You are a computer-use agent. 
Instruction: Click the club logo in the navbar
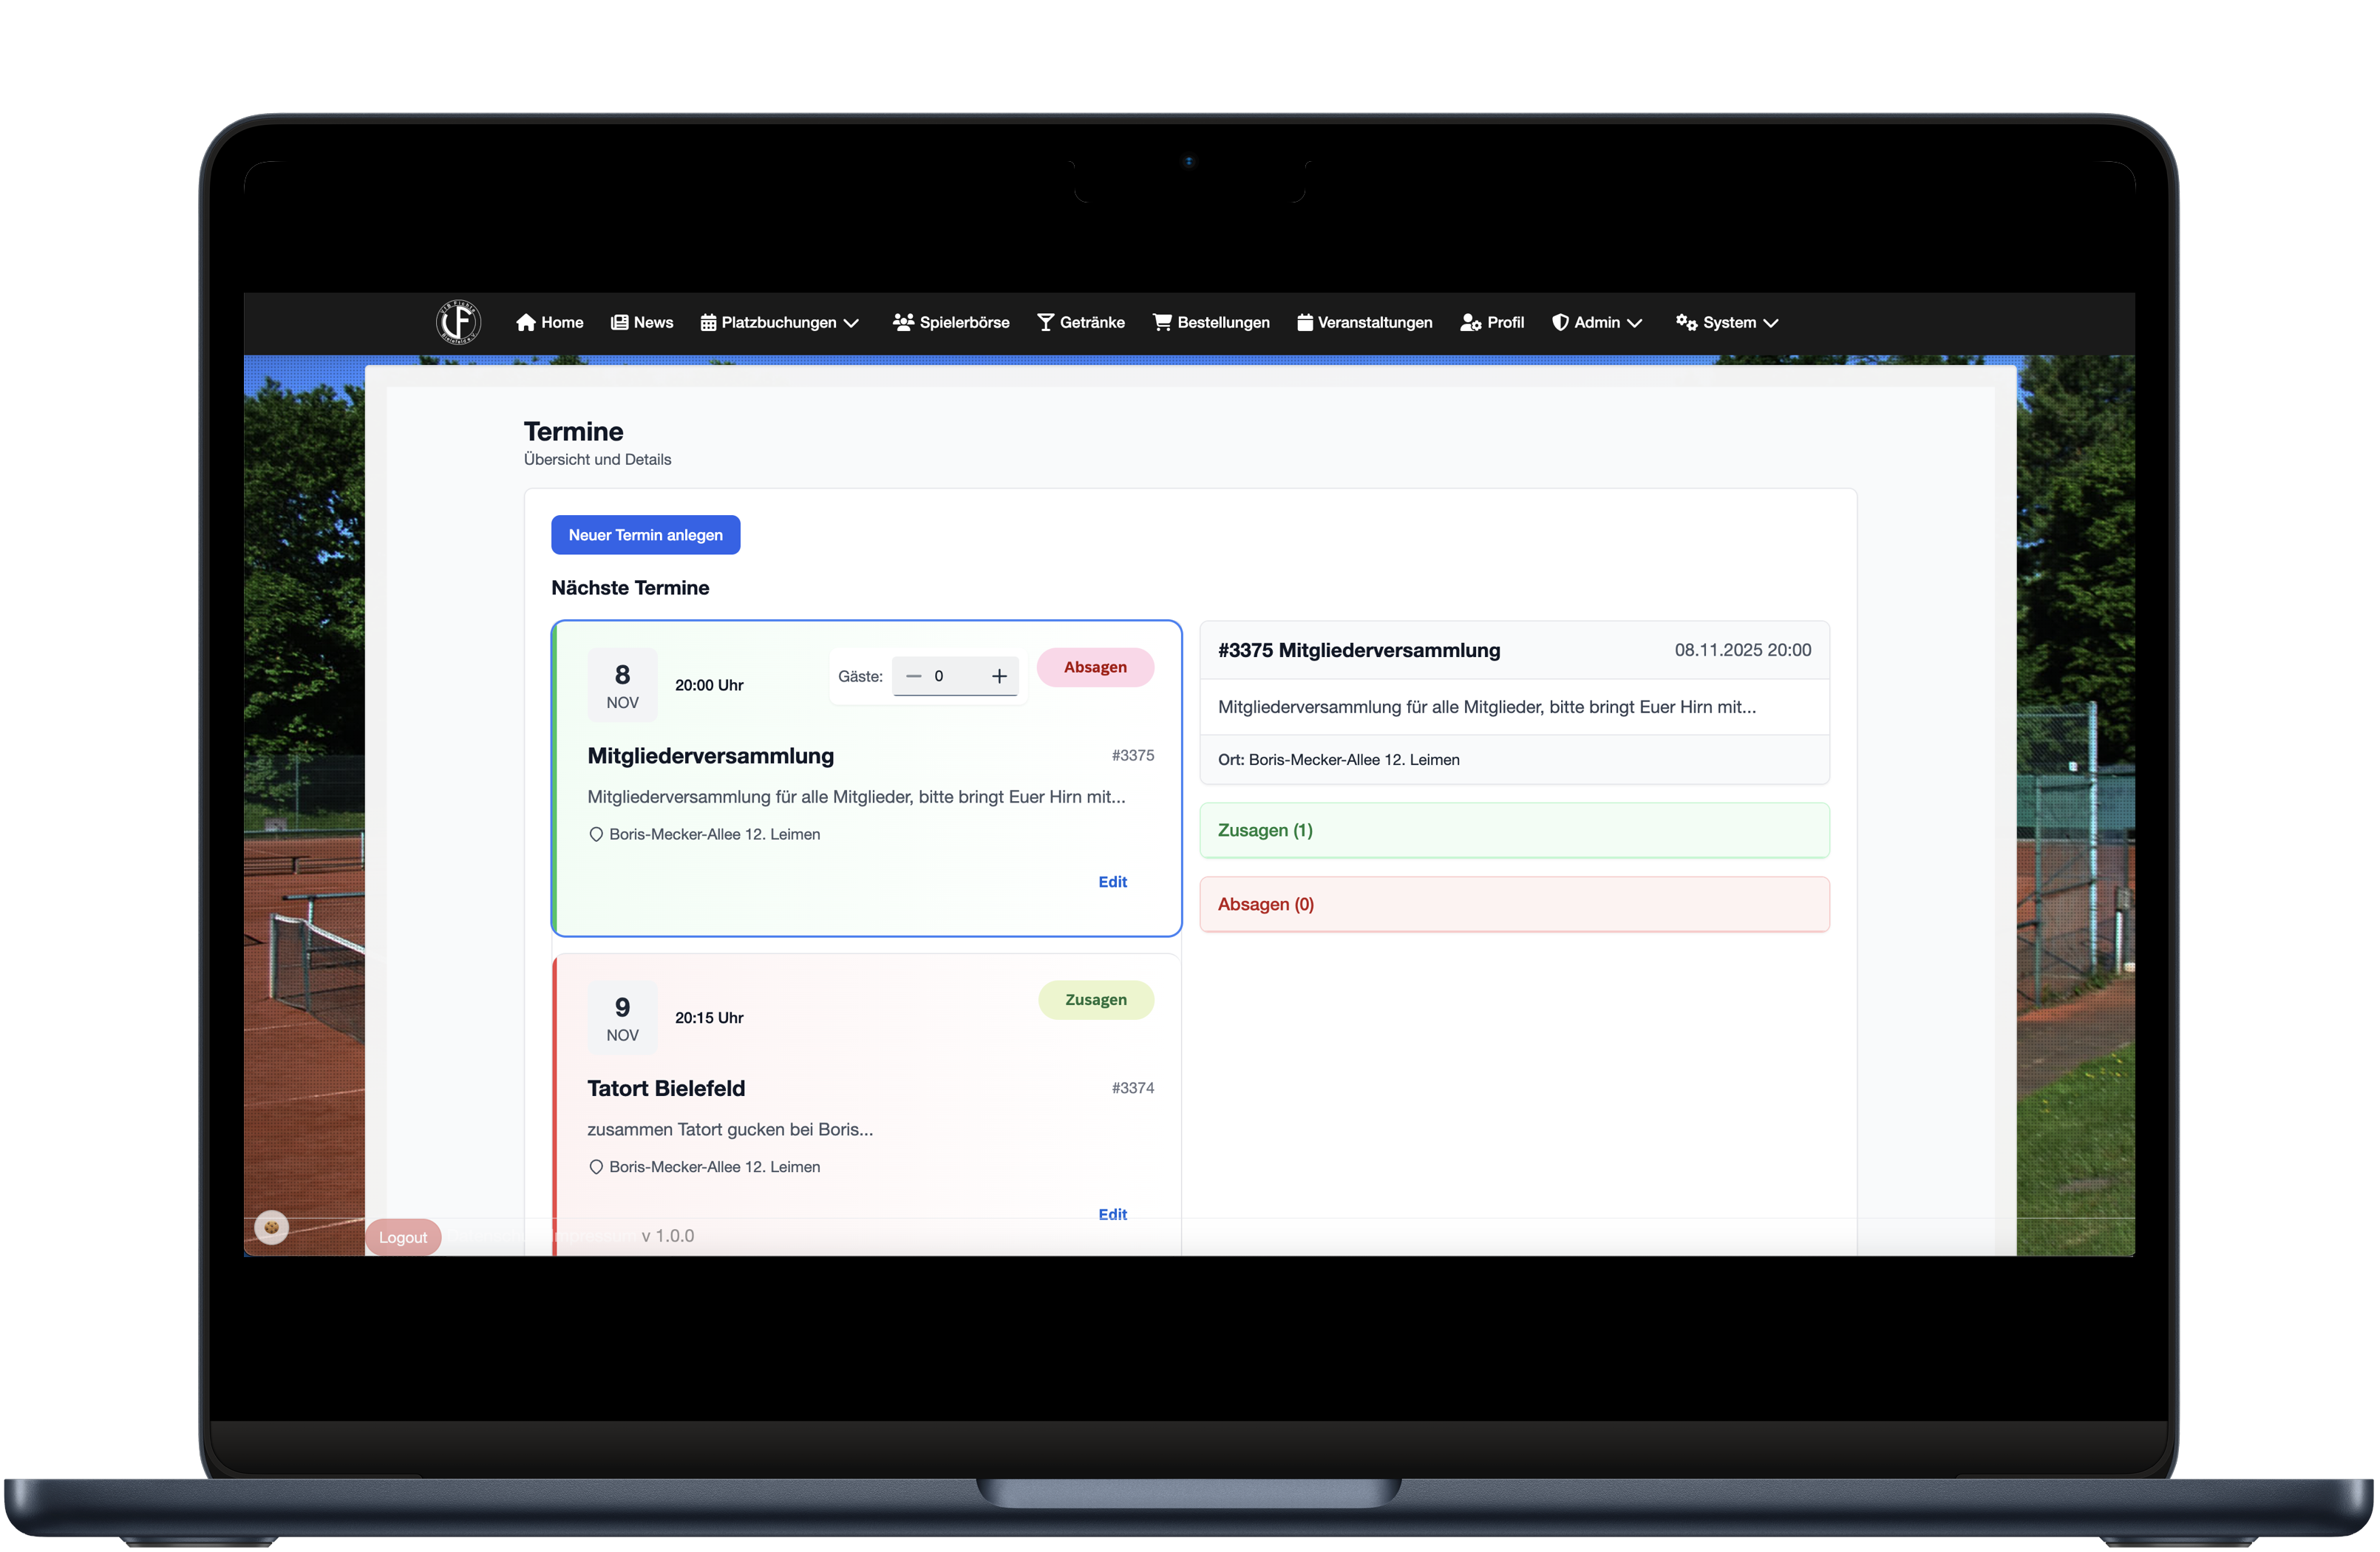(x=458, y=322)
